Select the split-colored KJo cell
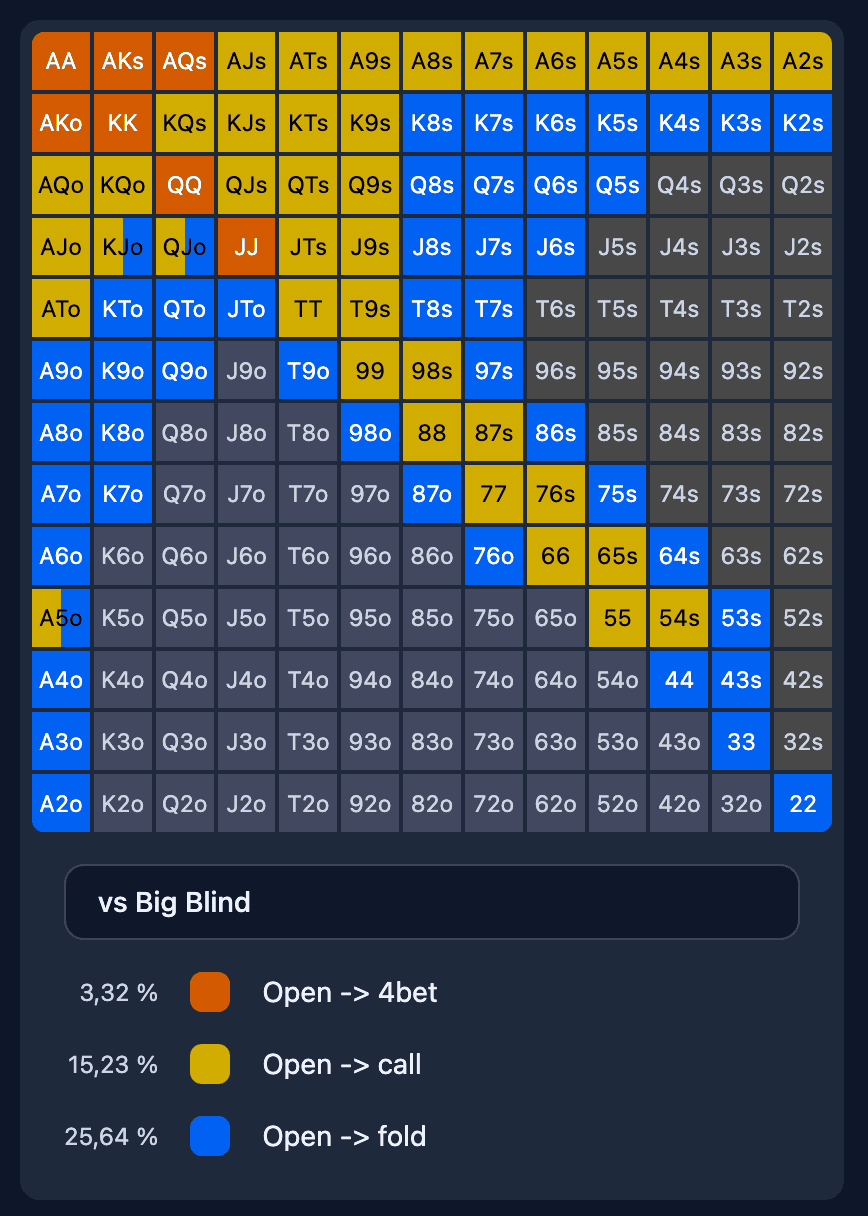The image size is (868, 1216). [x=122, y=247]
